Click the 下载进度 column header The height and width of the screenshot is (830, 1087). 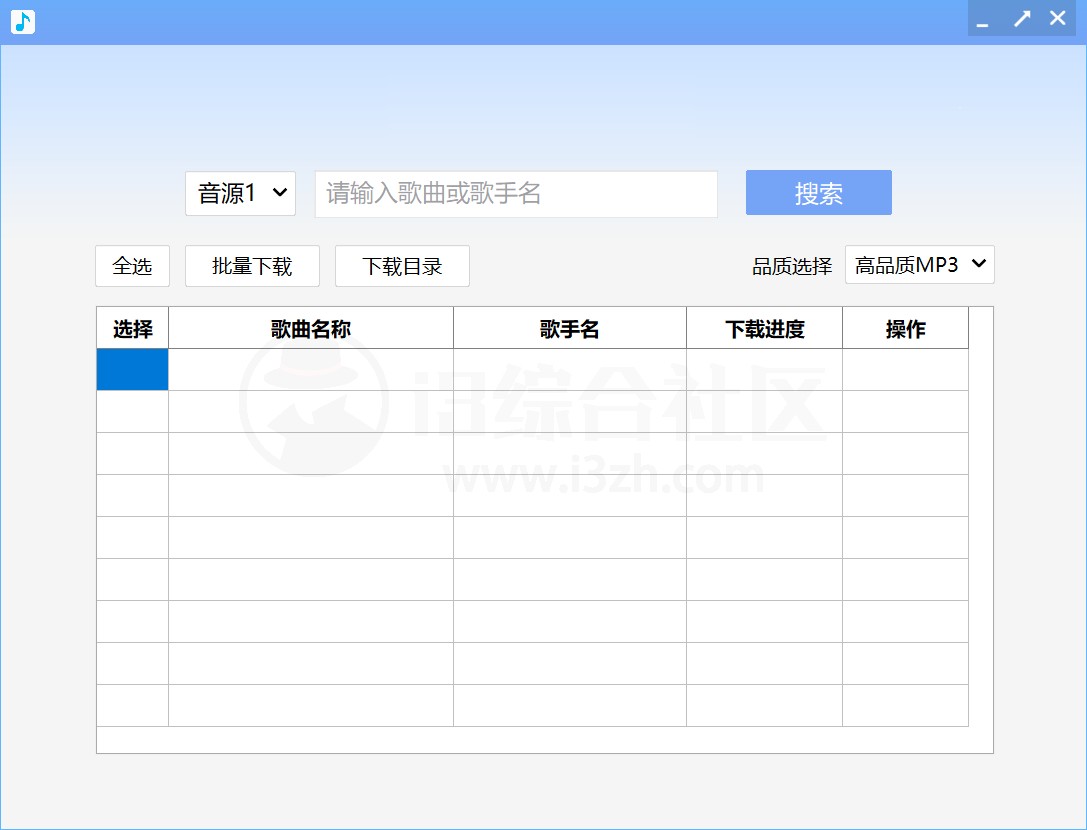[765, 328]
